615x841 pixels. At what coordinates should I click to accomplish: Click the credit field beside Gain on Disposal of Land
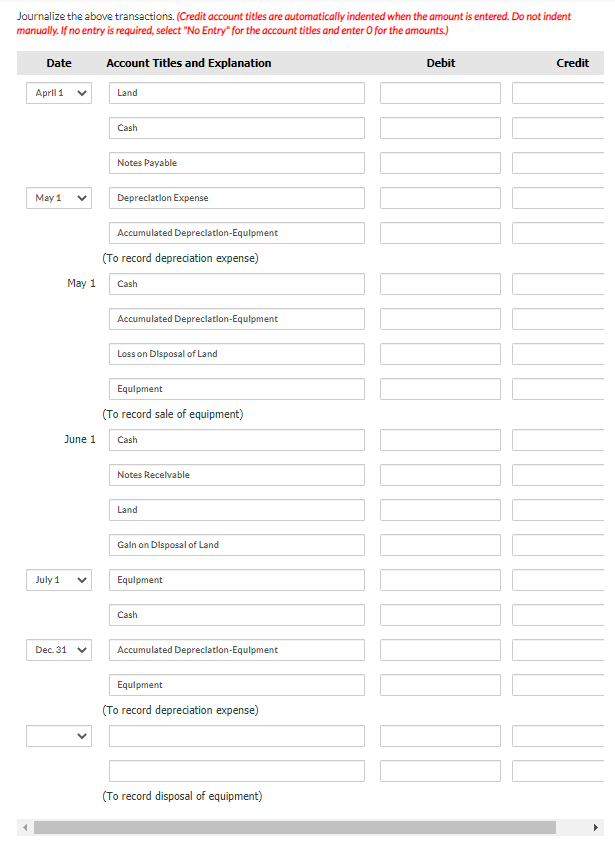pos(558,544)
